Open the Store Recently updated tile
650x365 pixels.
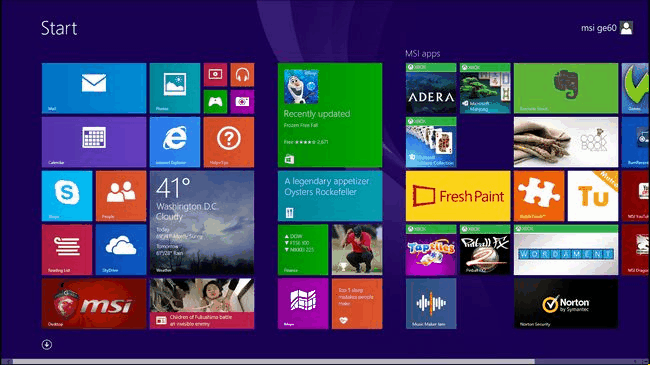point(330,115)
